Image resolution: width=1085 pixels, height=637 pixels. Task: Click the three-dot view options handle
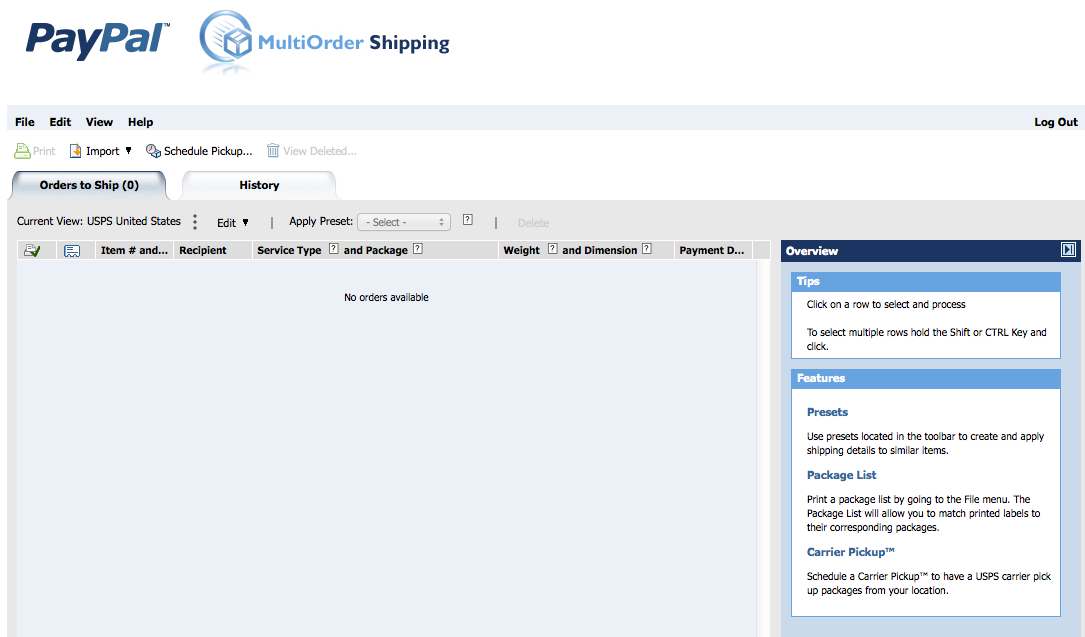195,222
